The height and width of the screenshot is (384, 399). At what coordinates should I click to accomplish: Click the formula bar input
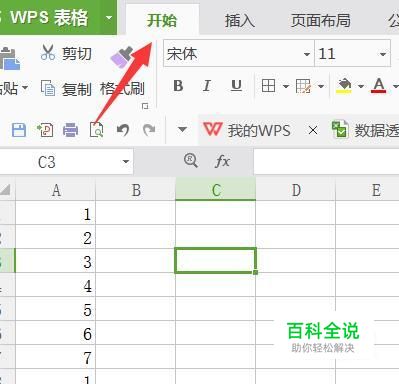click(x=326, y=162)
